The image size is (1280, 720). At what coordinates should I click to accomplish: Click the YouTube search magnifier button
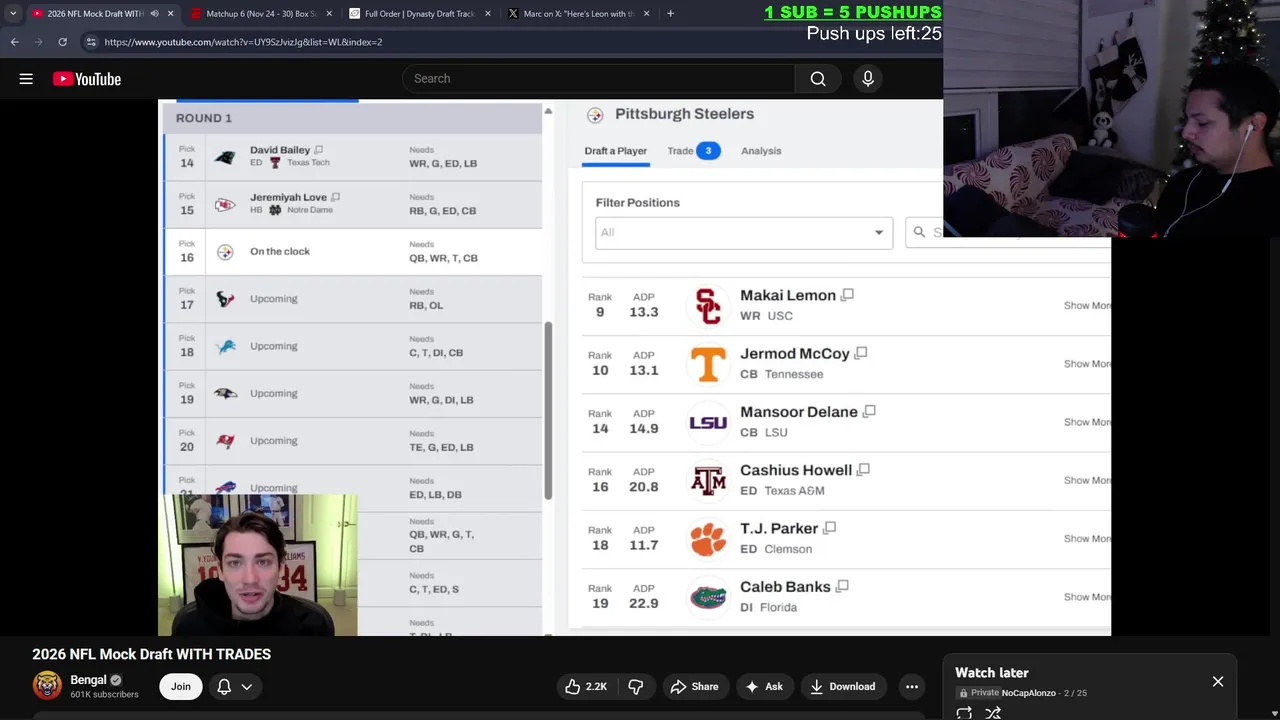click(818, 79)
